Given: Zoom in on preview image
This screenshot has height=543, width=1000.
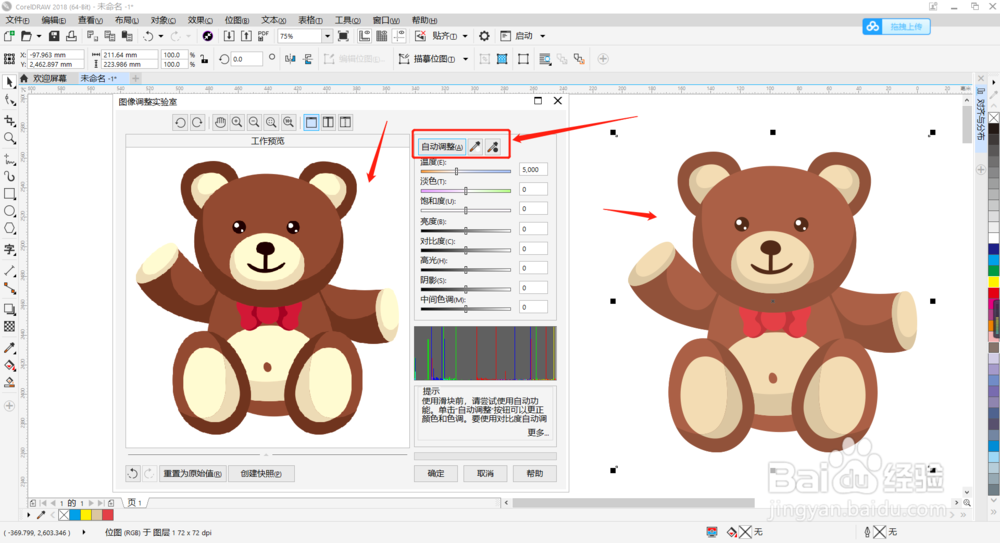Looking at the screenshot, I should click(237, 123).
